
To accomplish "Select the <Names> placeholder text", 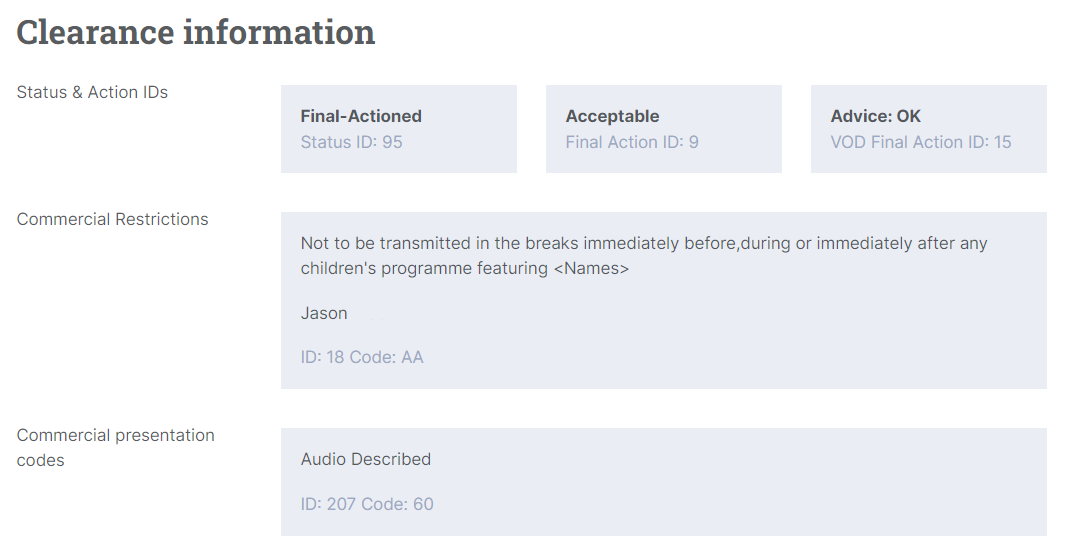I will 591,268.
